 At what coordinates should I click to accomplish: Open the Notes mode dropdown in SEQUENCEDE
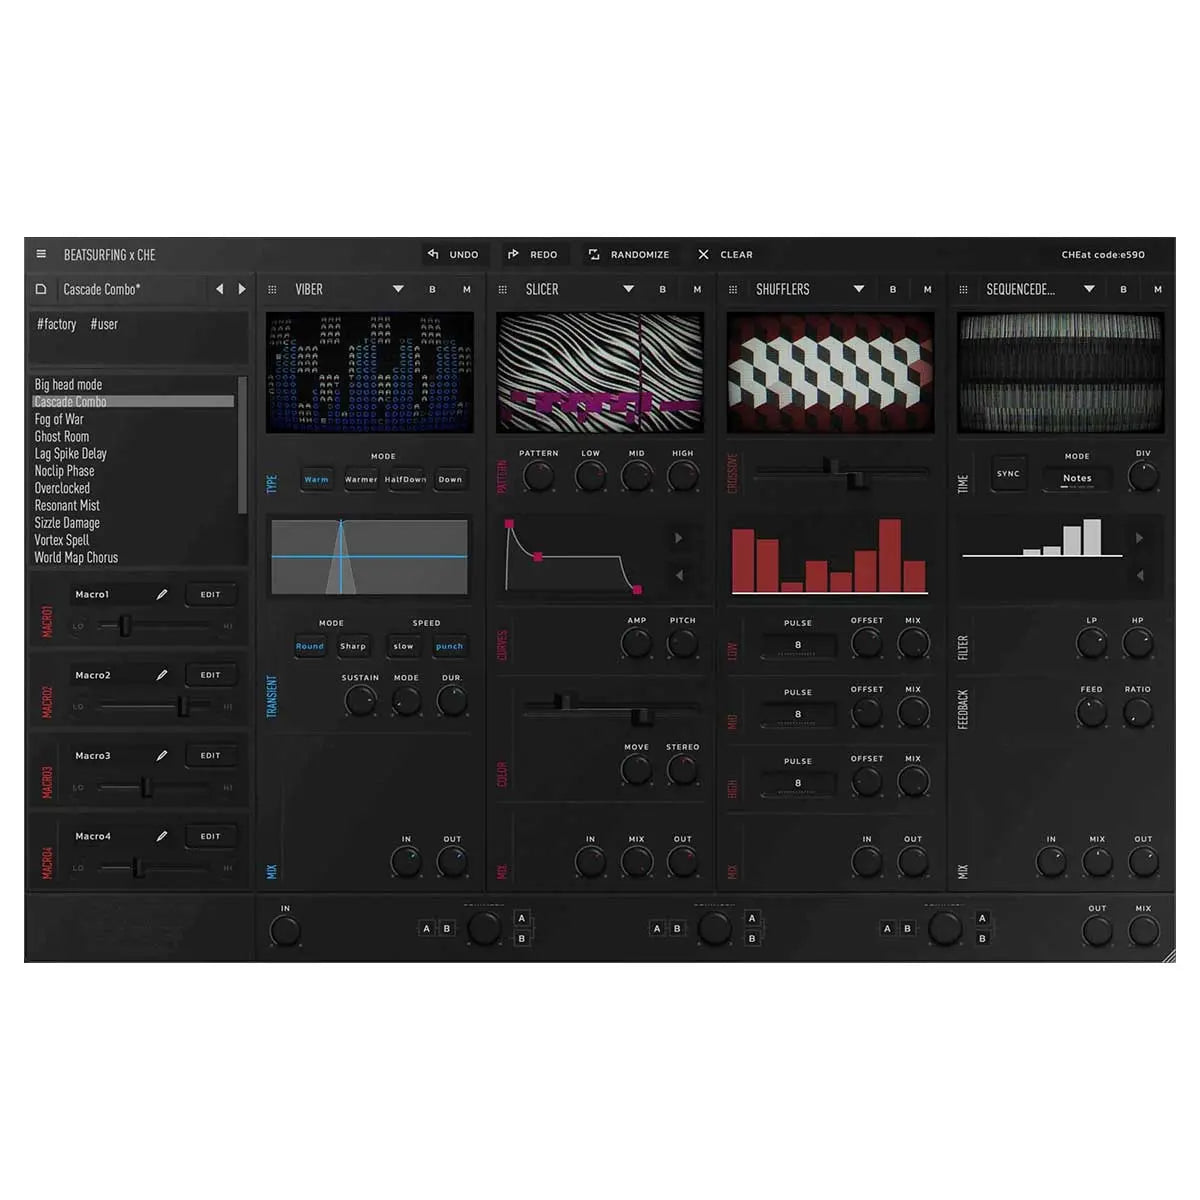(x=1077, y=478)
